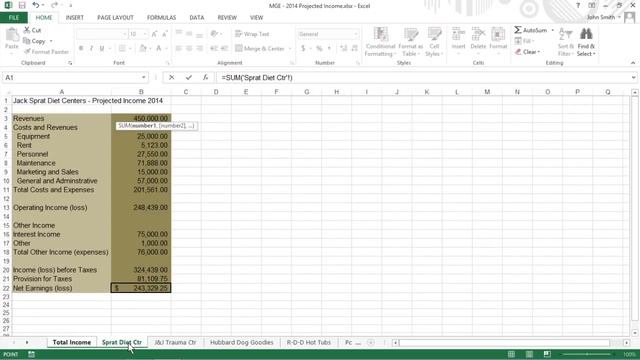Open Cell Styles gallery
640x360 pixels.
(x=434, y=42)
